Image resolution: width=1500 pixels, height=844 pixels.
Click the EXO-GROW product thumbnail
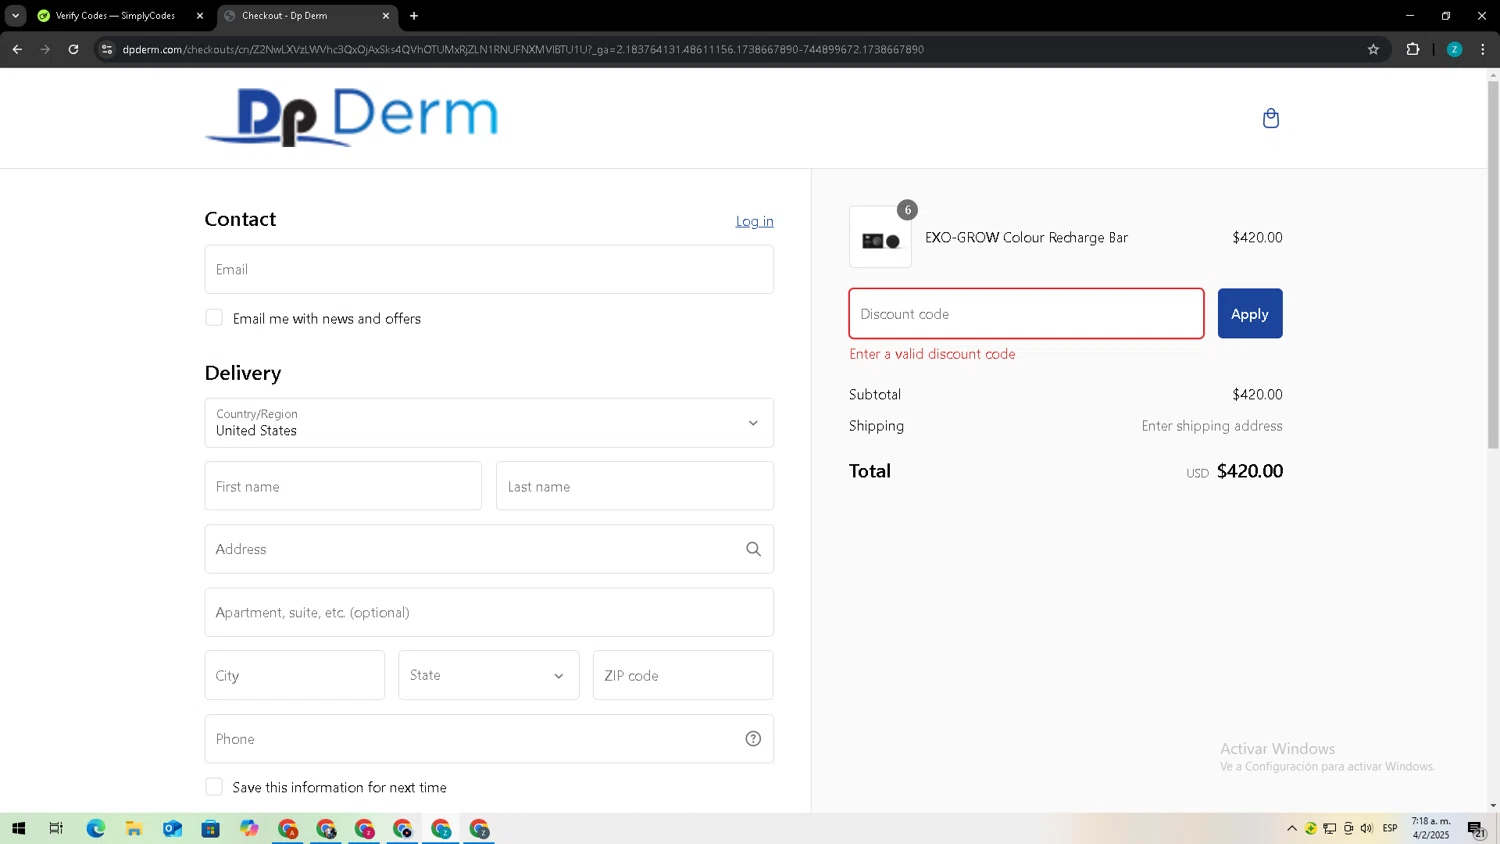(880, 238)
